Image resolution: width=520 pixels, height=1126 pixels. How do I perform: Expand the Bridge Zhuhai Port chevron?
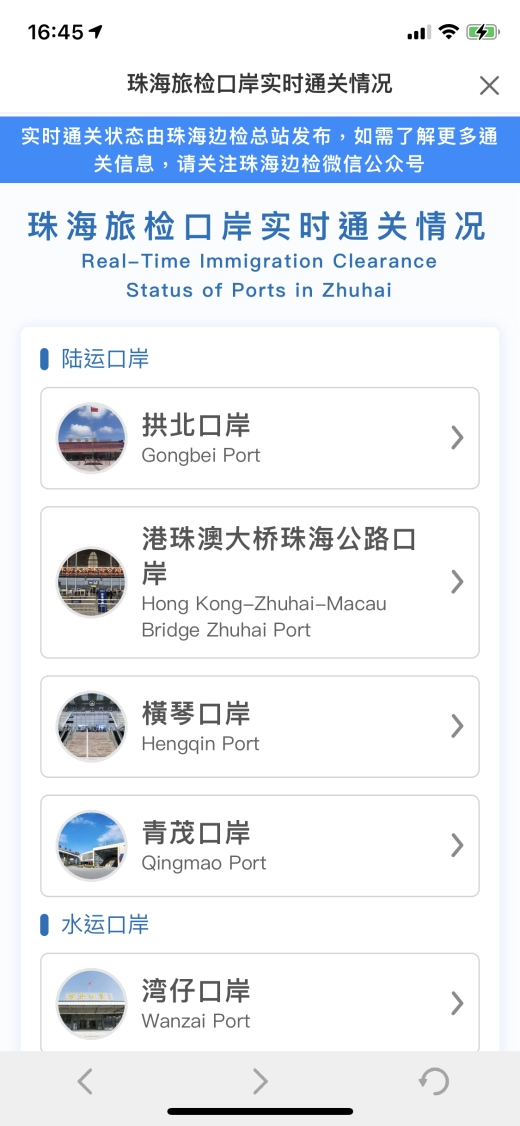457,582
